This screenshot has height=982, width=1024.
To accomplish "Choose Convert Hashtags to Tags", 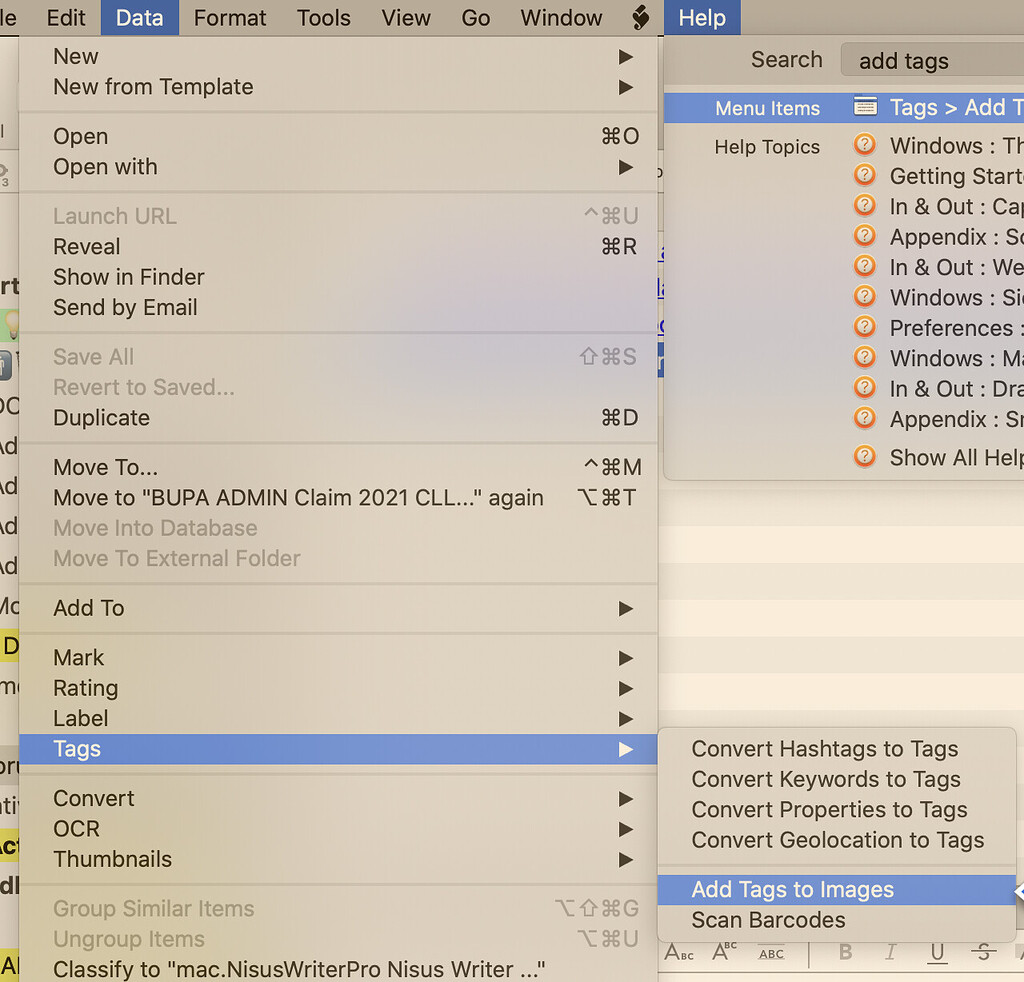I will [824, 748].
